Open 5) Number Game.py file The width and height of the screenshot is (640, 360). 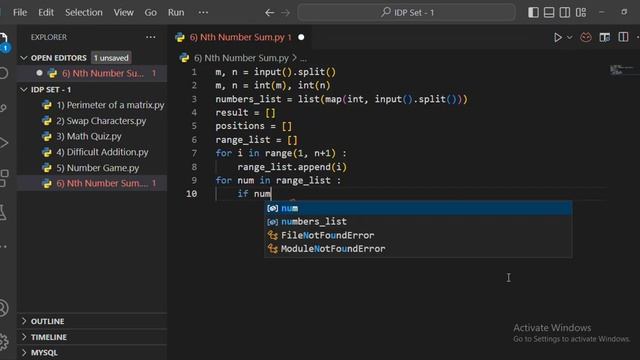pyautogui.click(x=90, y=168)
